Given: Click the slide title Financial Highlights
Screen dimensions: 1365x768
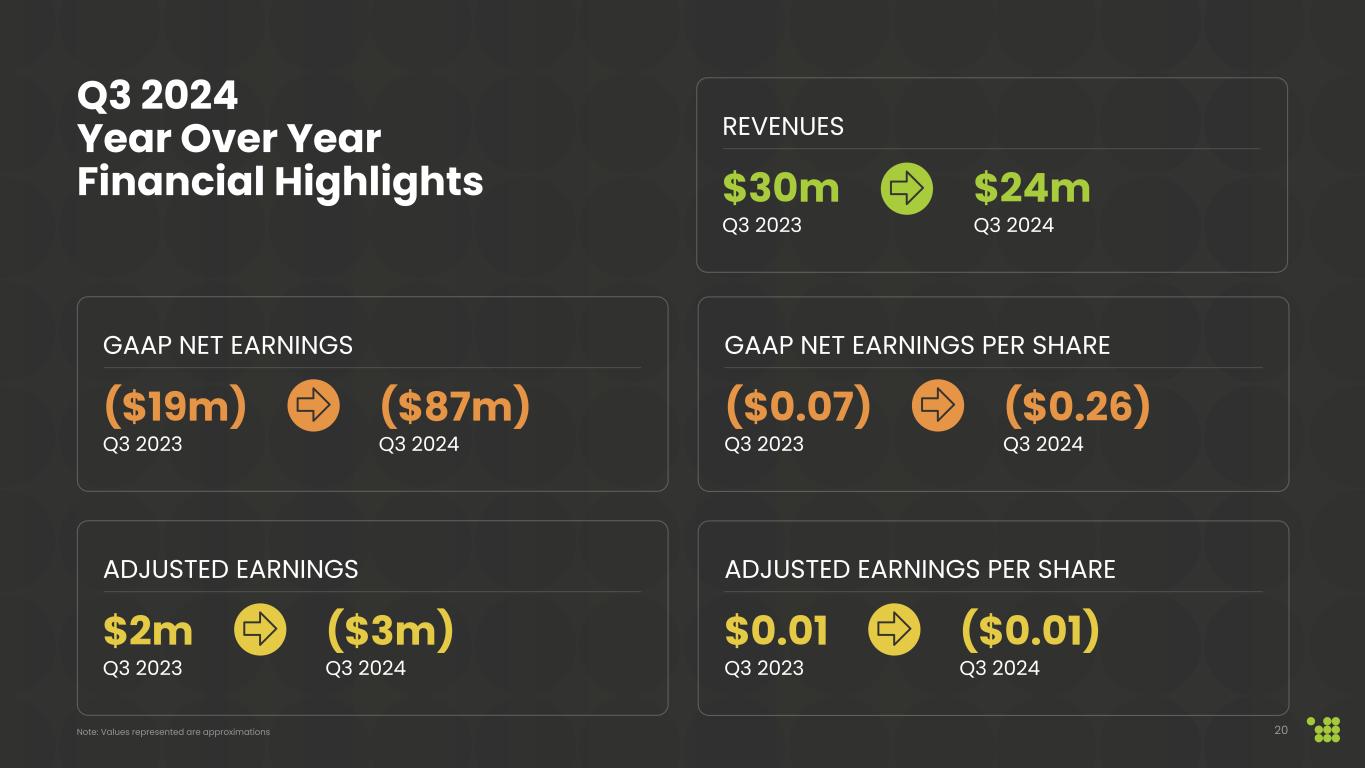Looking at the screenshot, I should [280, 182].
